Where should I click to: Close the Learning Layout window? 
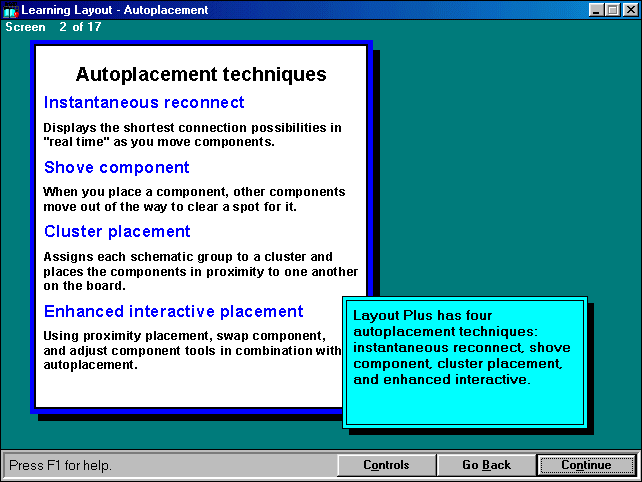[x=628, y=10]
